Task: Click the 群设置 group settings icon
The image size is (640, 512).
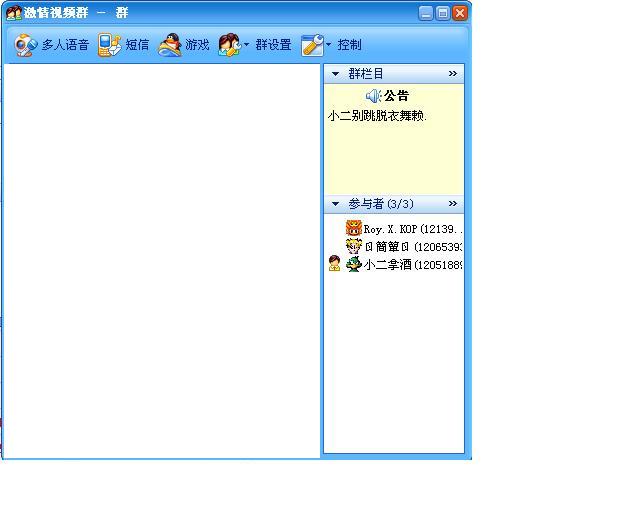Action: click(229, 45)
